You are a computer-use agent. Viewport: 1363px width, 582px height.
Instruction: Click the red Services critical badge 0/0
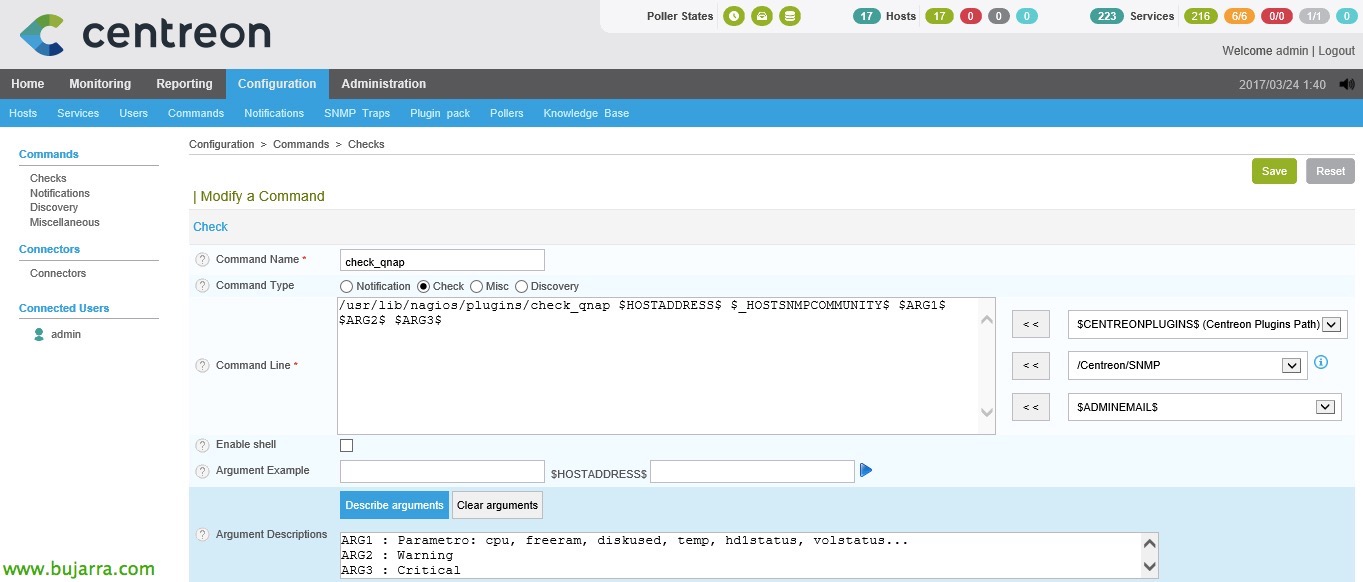1277,16
